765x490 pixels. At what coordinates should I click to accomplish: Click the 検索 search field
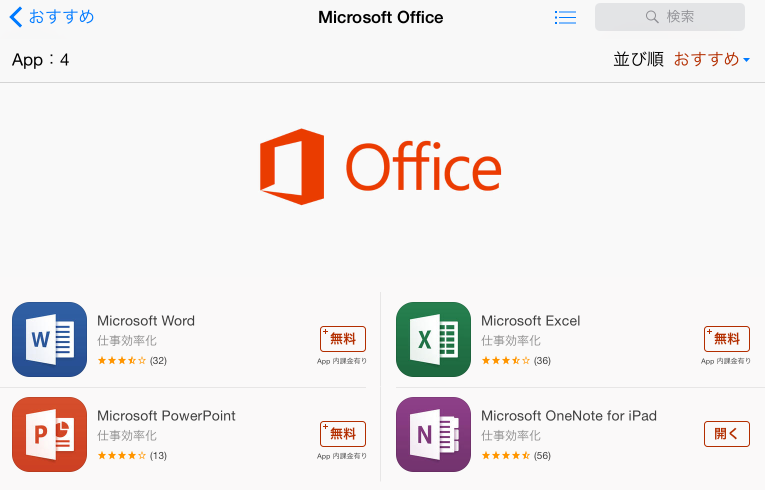(669, 17)
